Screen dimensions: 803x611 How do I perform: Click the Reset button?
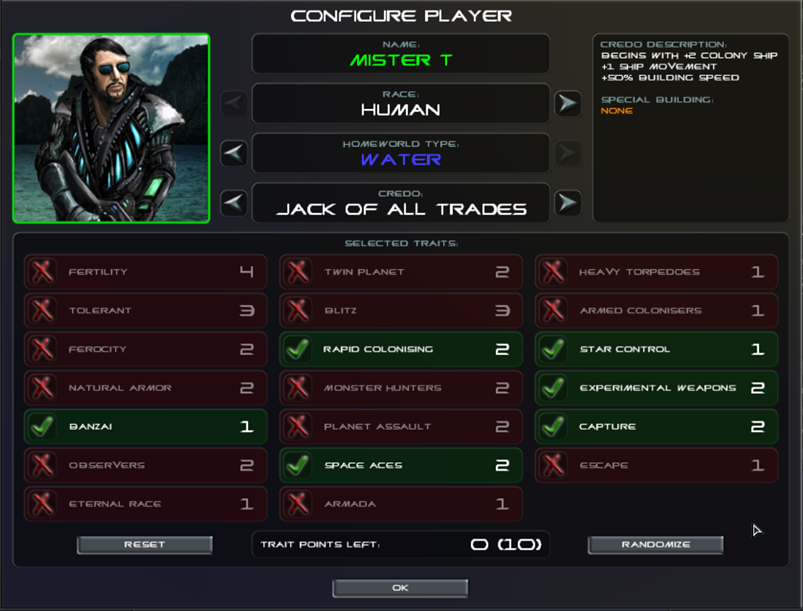144,544
